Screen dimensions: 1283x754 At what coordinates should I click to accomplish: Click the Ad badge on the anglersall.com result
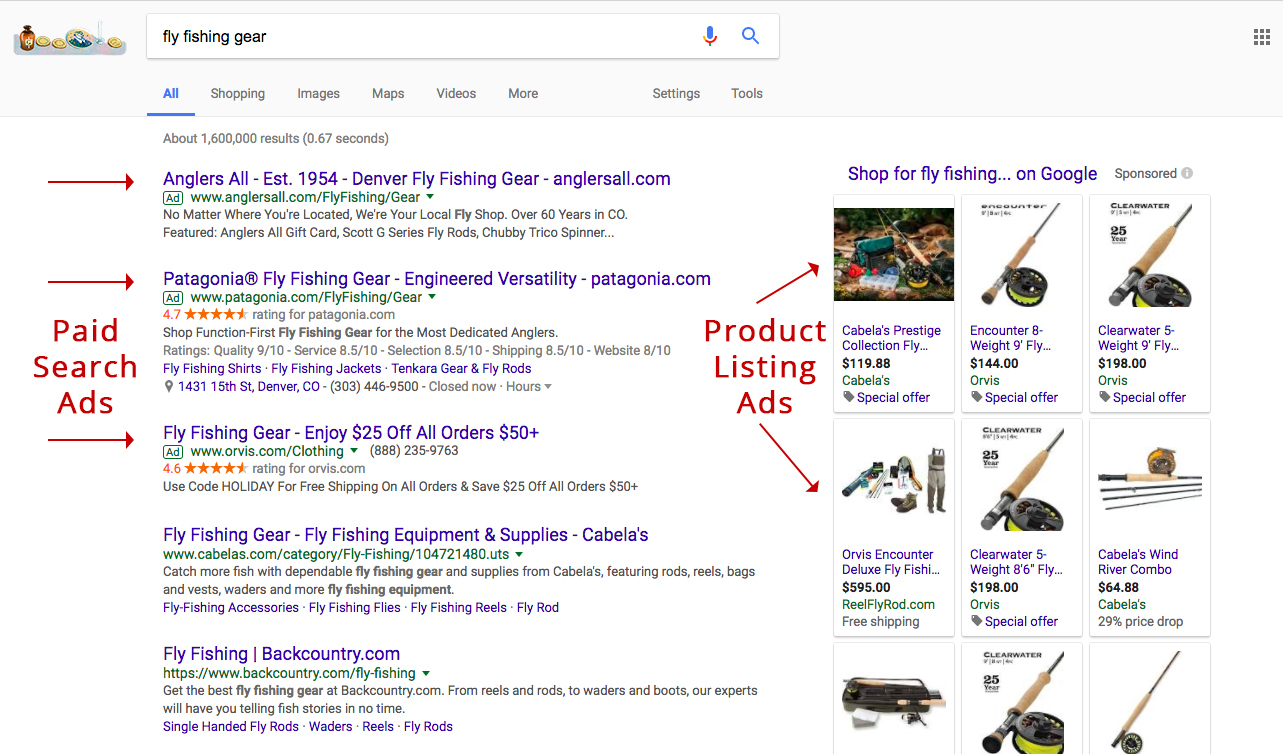click(173, 198)
